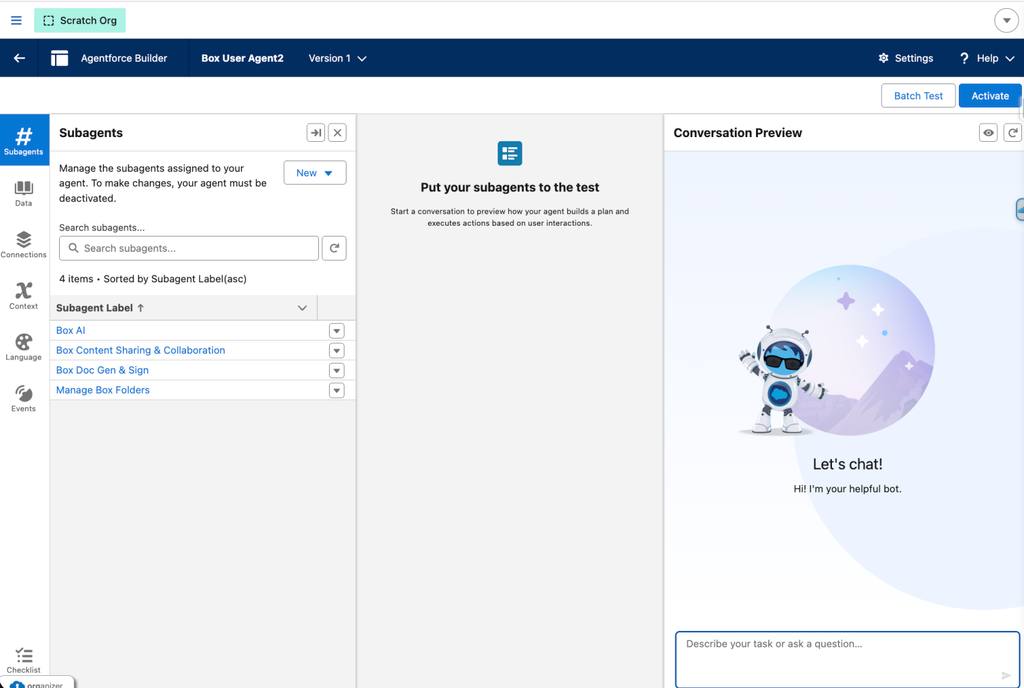The height and width of the screenshot is (688, 1024).
Task: Click the Describe your task message box
Action: tap(847, 659)
